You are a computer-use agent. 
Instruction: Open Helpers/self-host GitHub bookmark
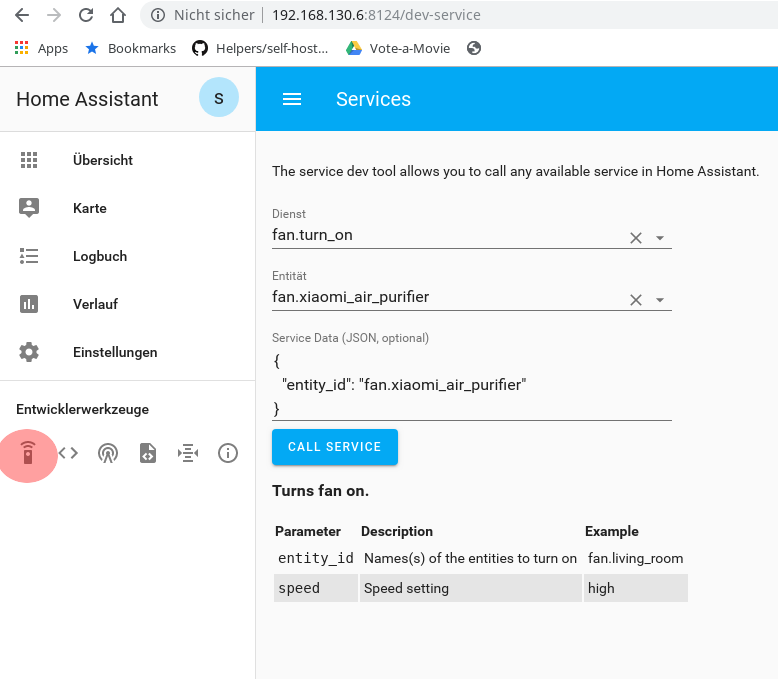click(x=260, y=48)
